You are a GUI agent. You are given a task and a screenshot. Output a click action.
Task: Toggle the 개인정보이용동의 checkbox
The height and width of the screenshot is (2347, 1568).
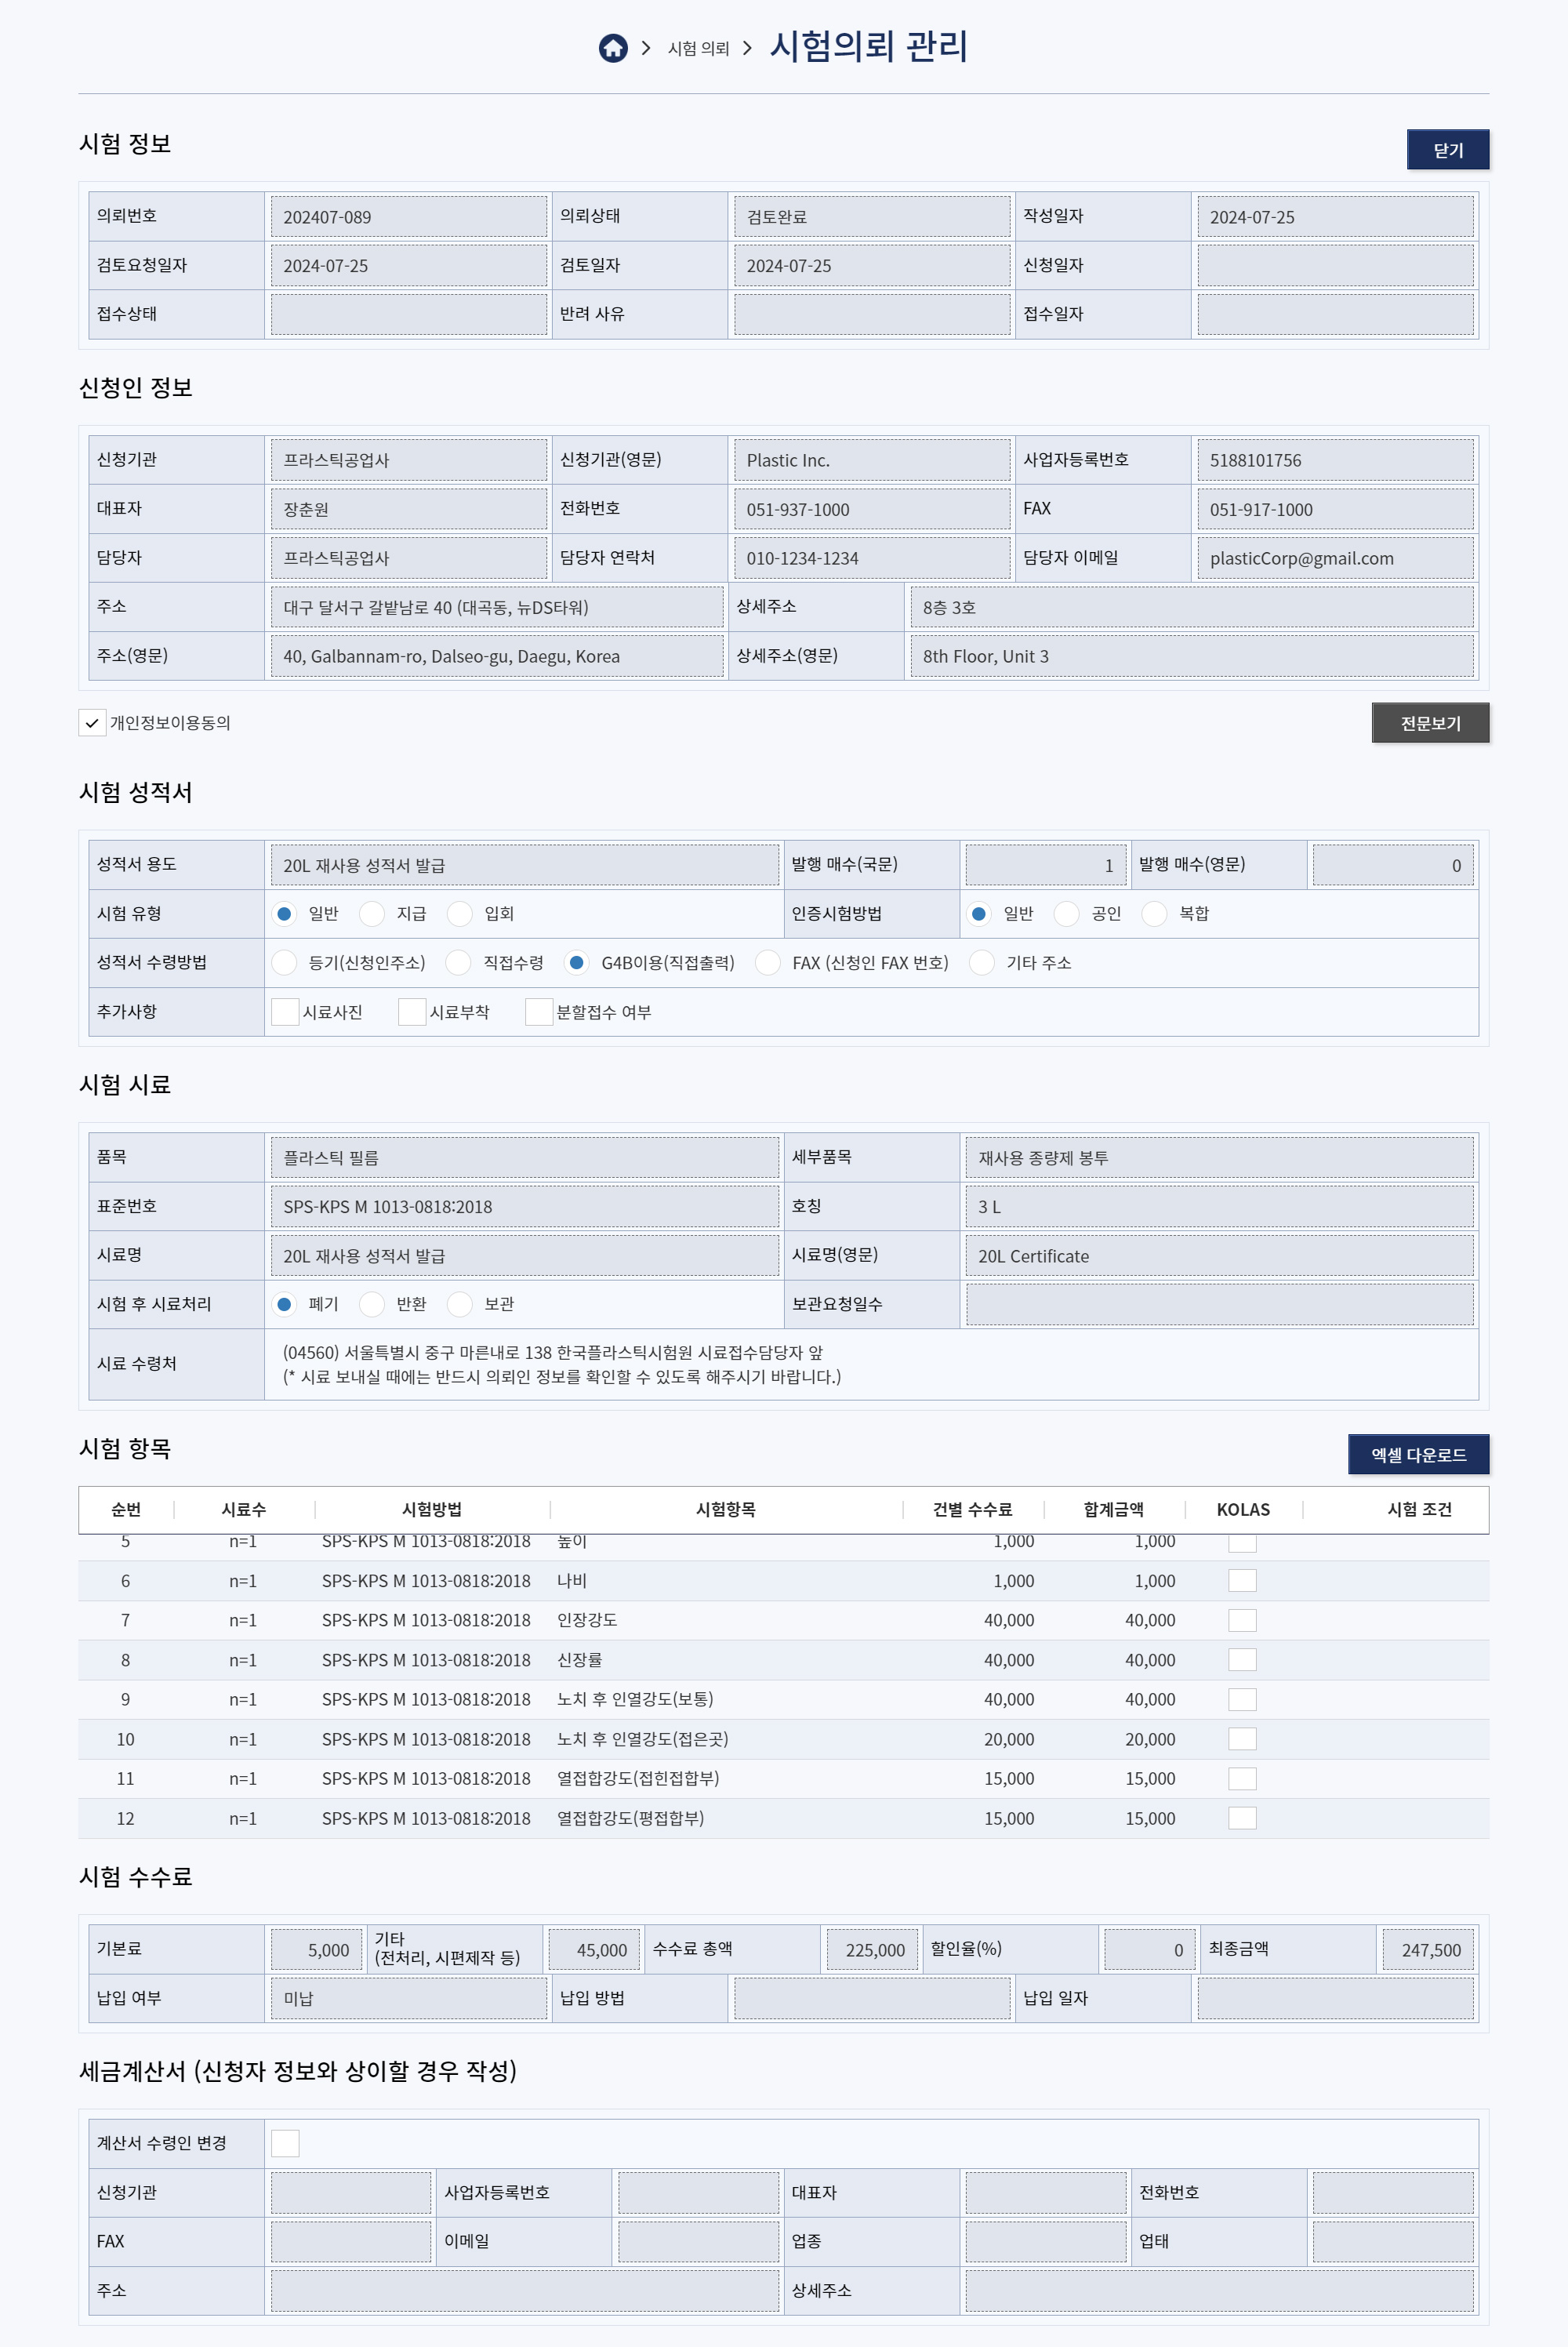92,723
